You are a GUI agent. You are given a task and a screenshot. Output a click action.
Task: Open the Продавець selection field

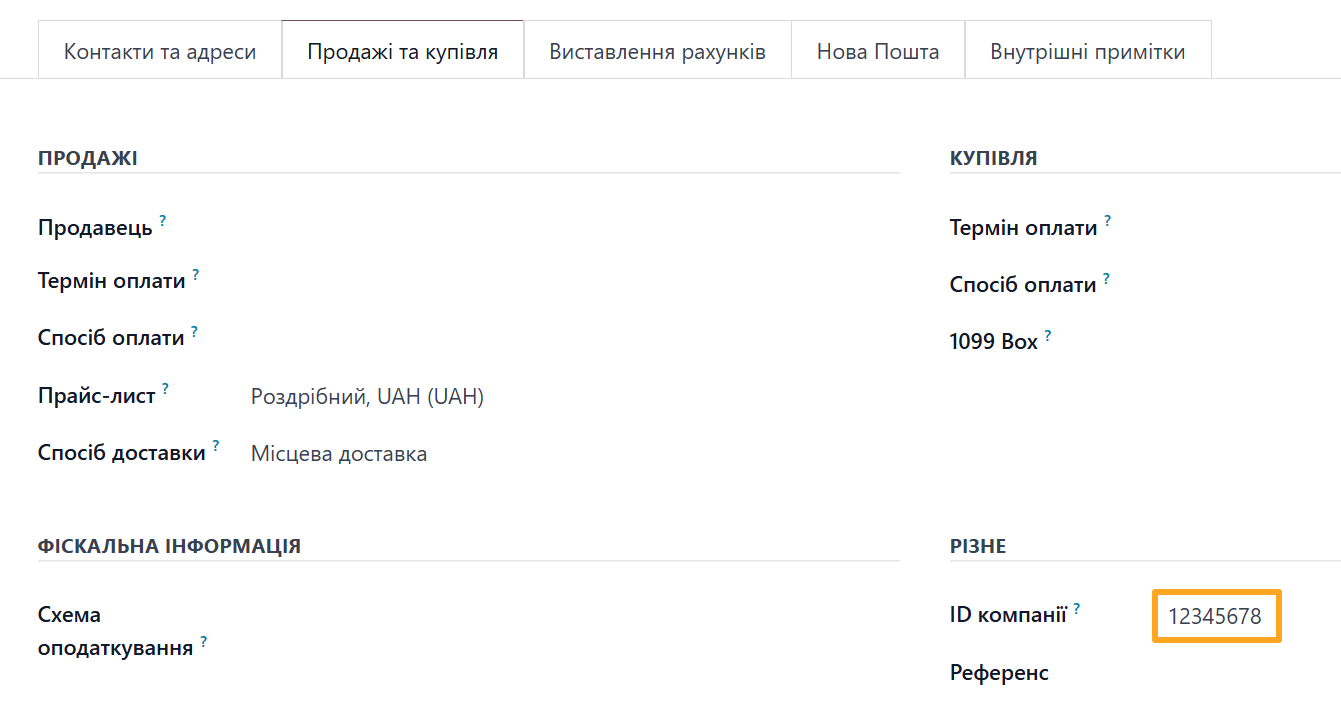[x=350, y=226]
